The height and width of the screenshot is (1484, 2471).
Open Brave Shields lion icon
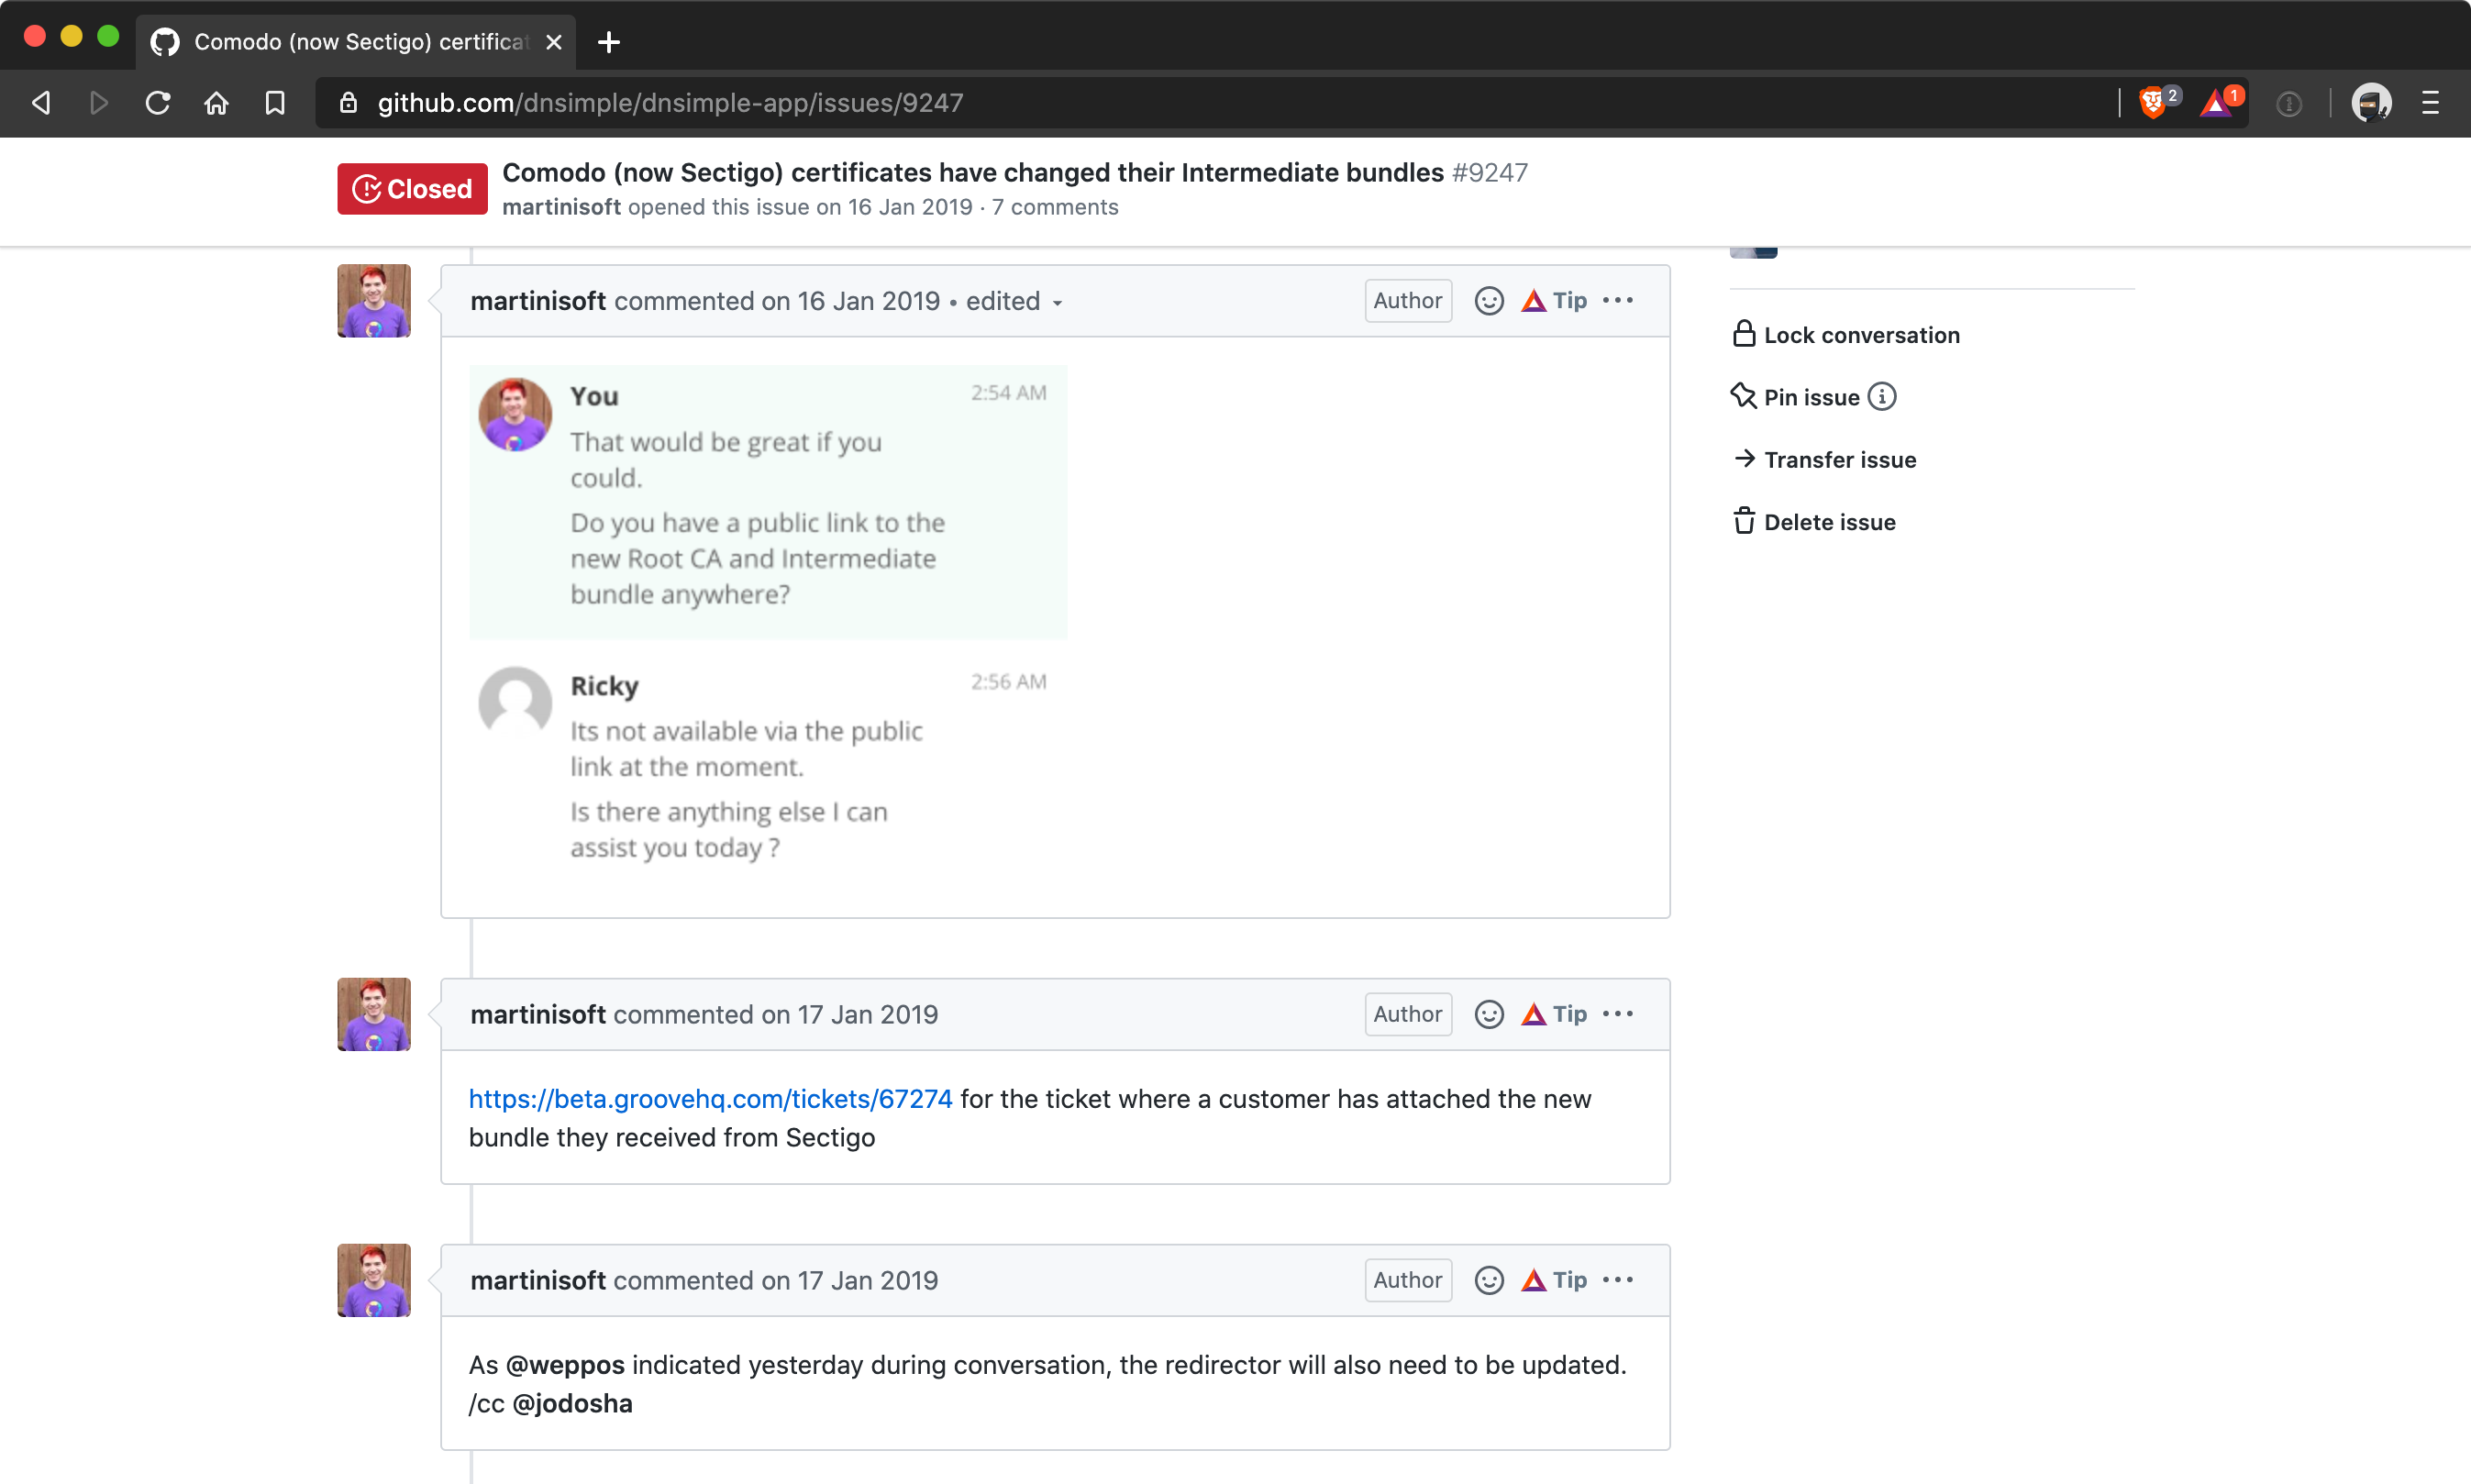2153,102
